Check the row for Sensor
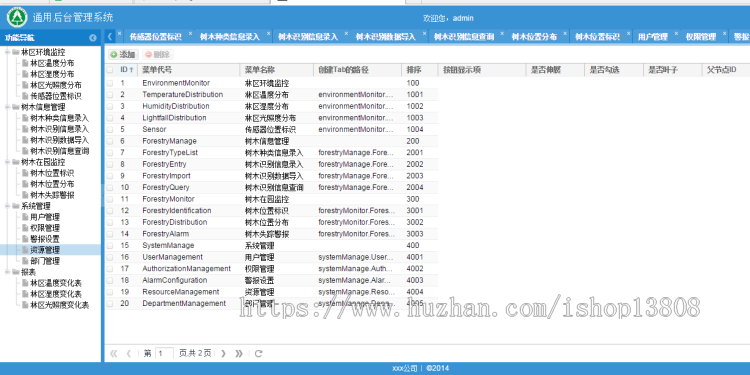The width and height of the screenshot is (750, 375). point(110,130)
